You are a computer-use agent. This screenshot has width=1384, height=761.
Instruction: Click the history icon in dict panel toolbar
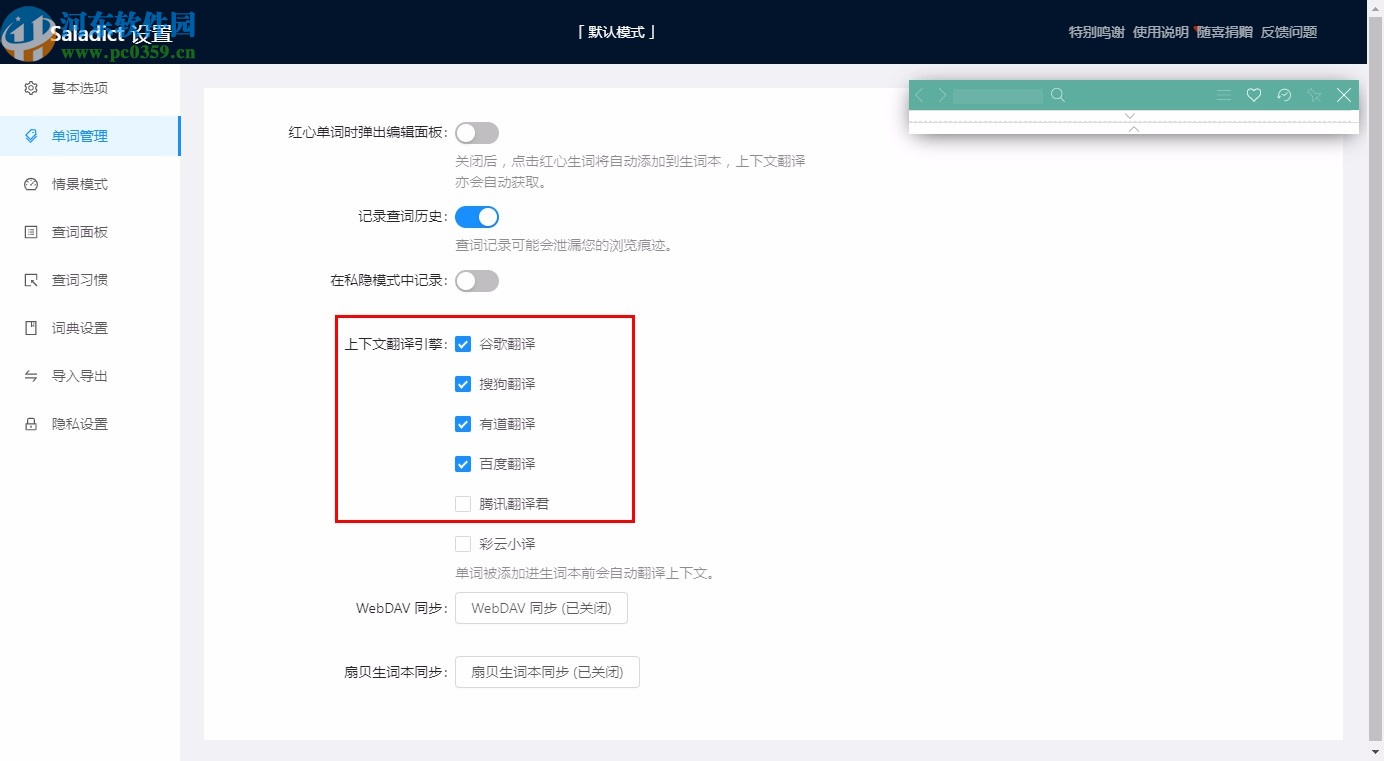pos(1284,94)
